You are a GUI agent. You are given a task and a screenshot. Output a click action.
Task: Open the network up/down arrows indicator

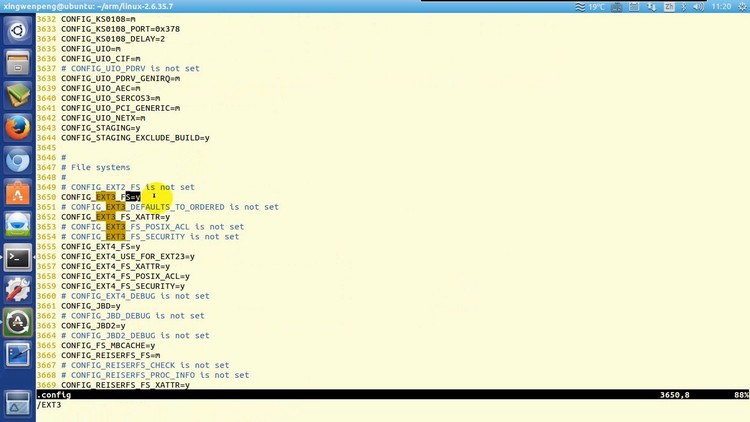[x=651, y=7]
